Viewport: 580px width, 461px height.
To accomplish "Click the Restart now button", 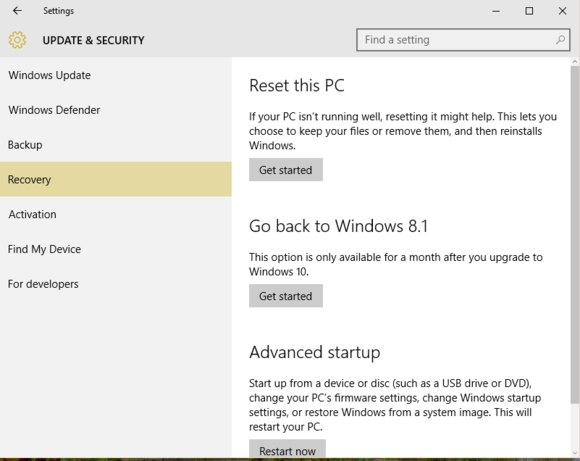I will (287, 449).
